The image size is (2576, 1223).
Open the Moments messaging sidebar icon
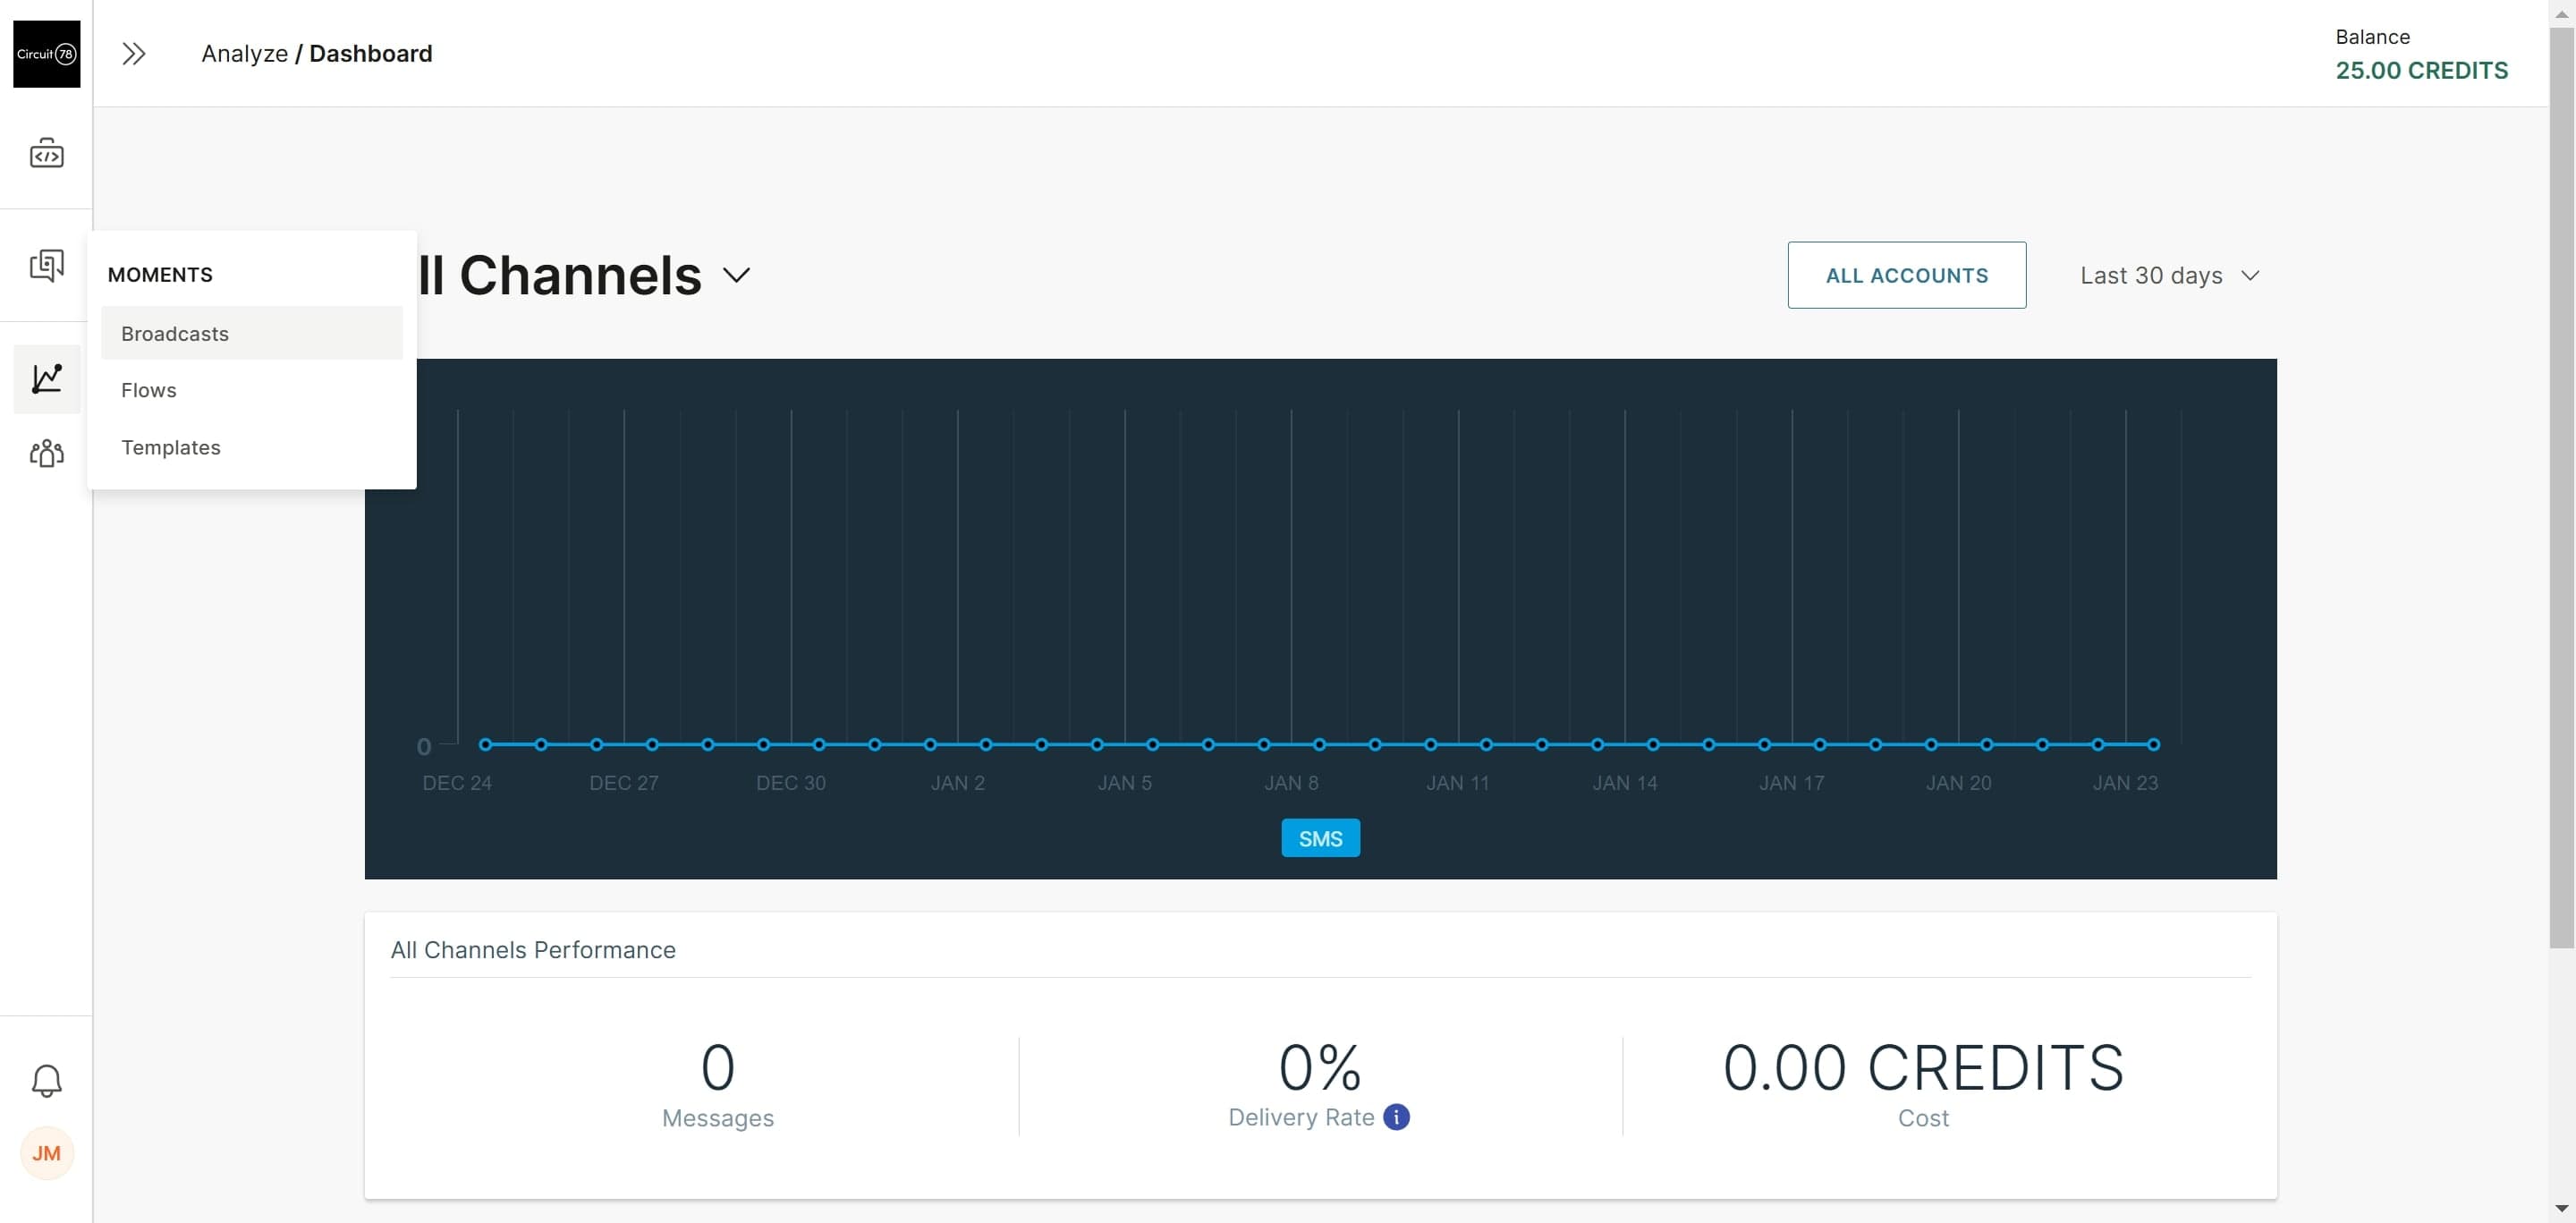coord(46,265)
